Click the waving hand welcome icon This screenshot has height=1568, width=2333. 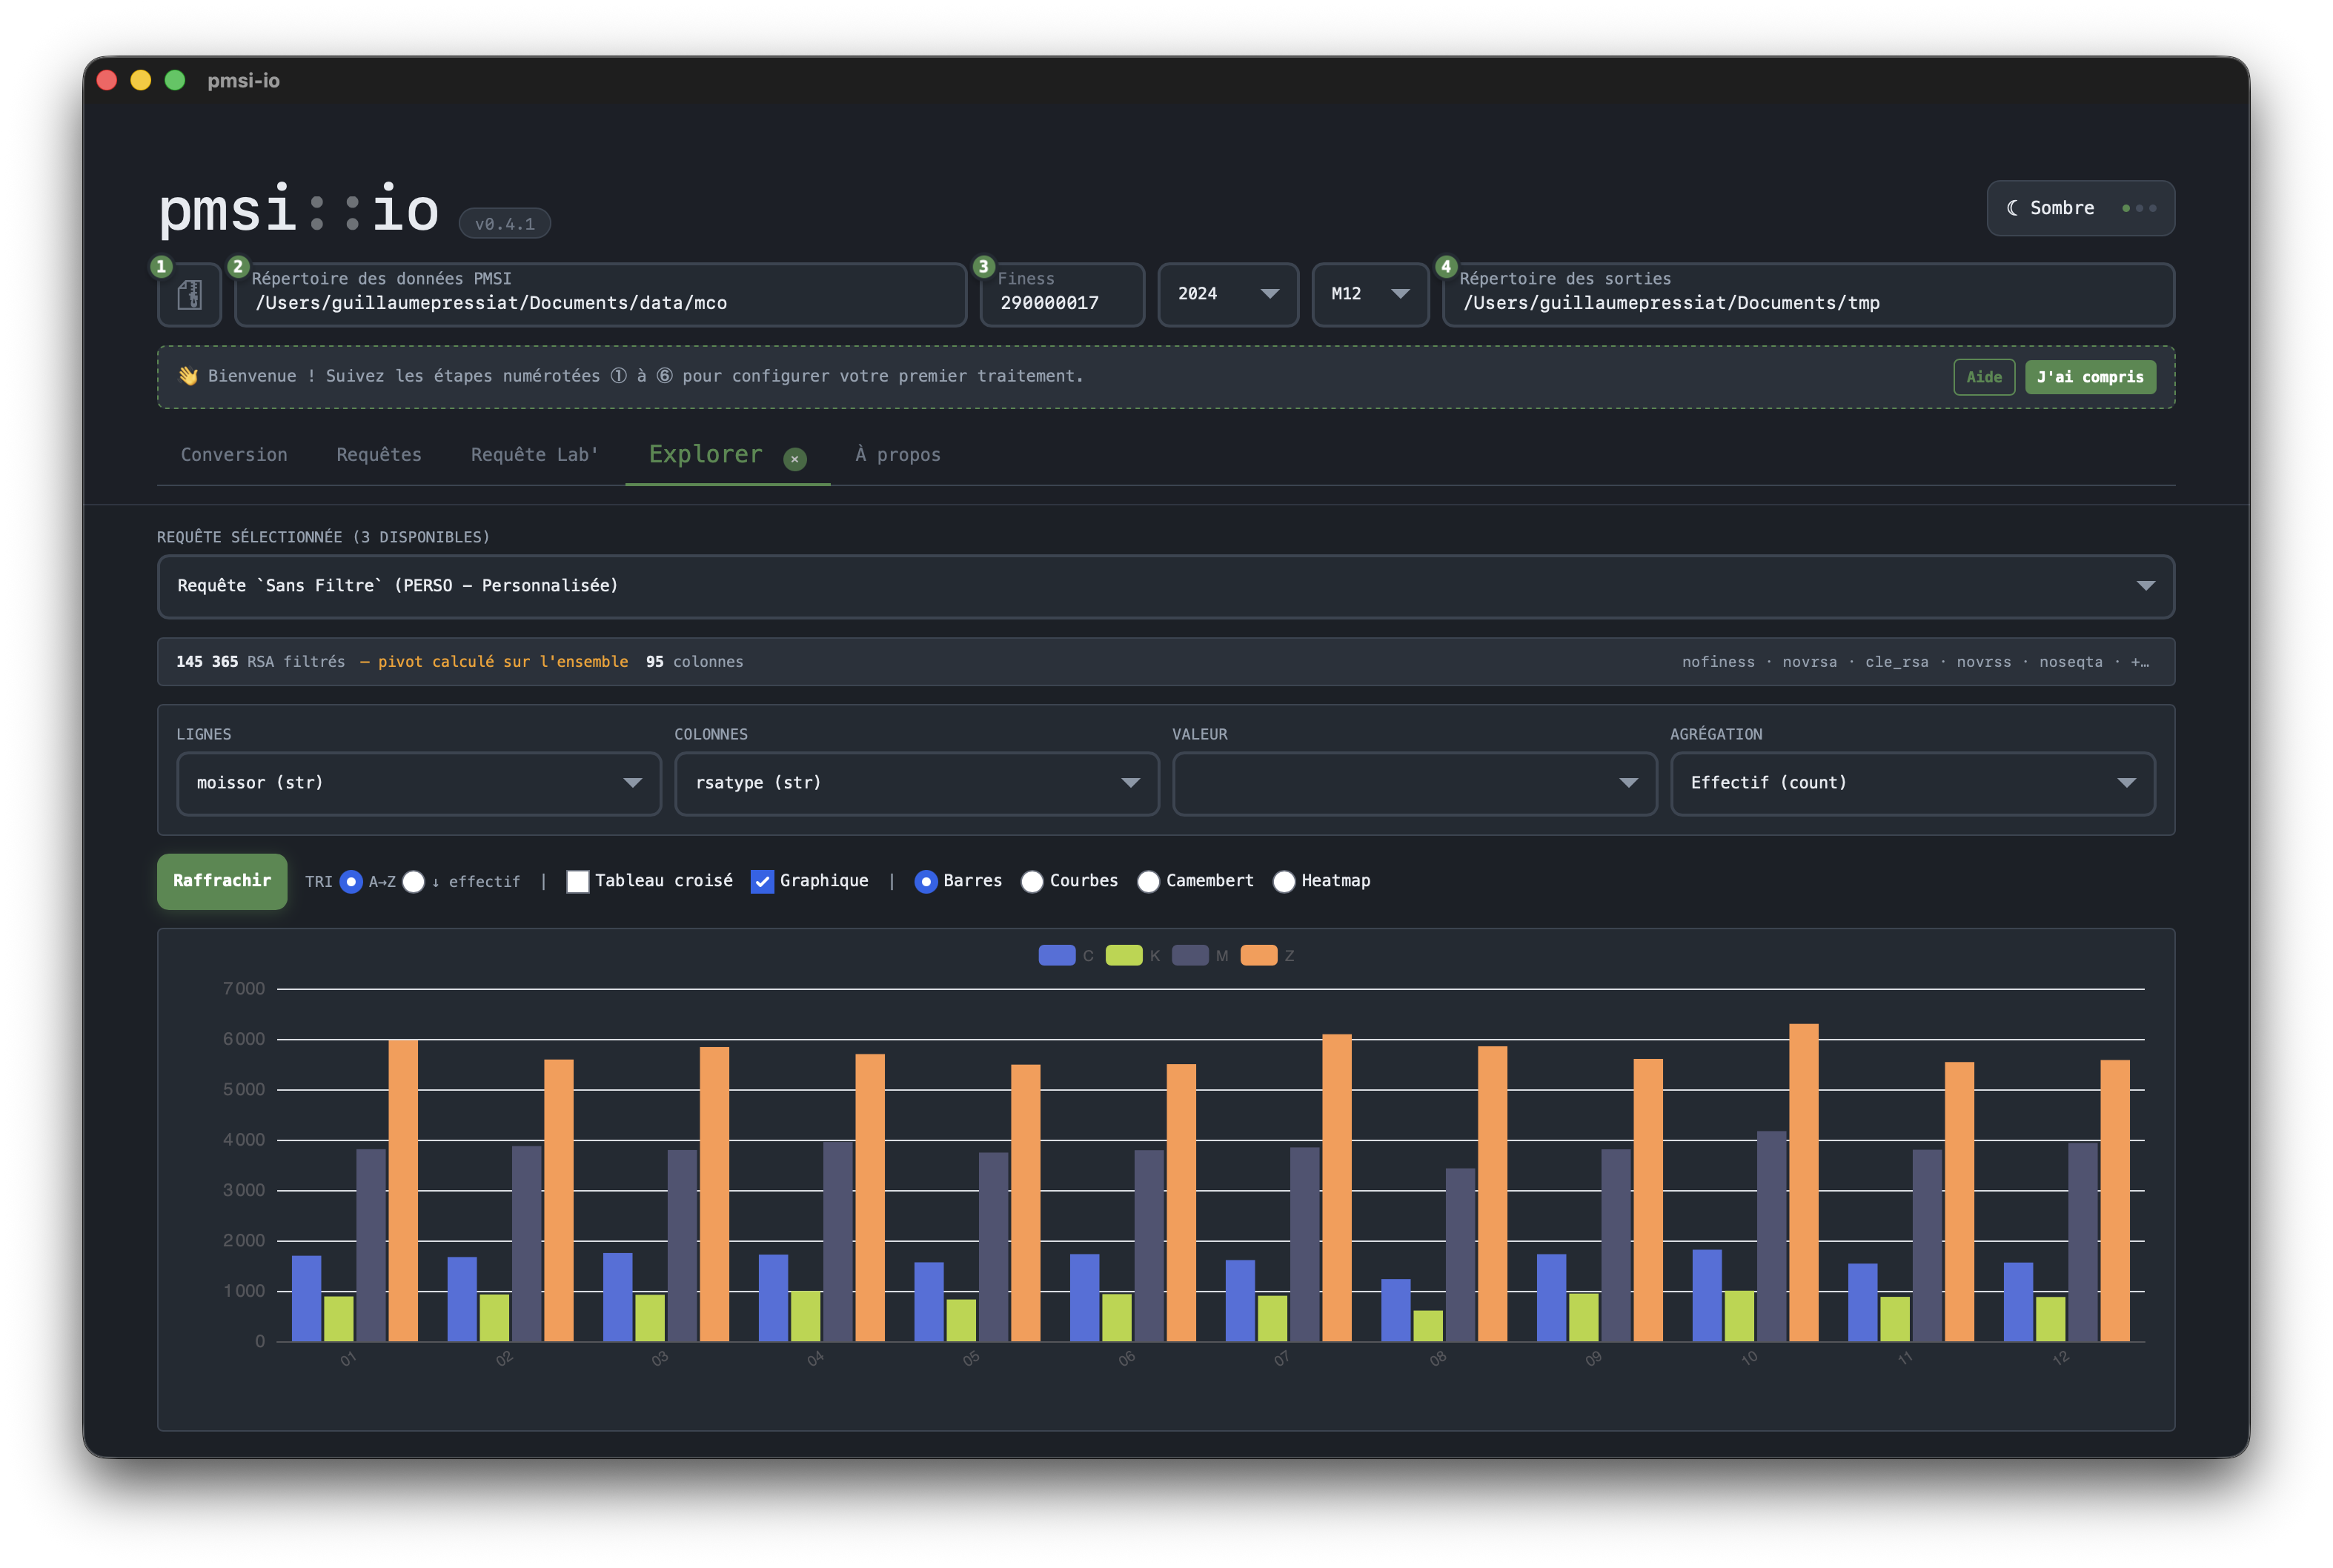point(188,376)
